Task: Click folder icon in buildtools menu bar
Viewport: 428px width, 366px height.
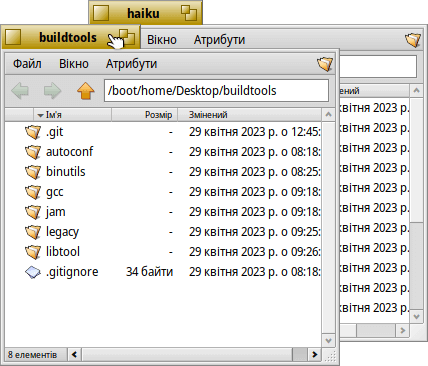Action: click(x=325, y=64)
